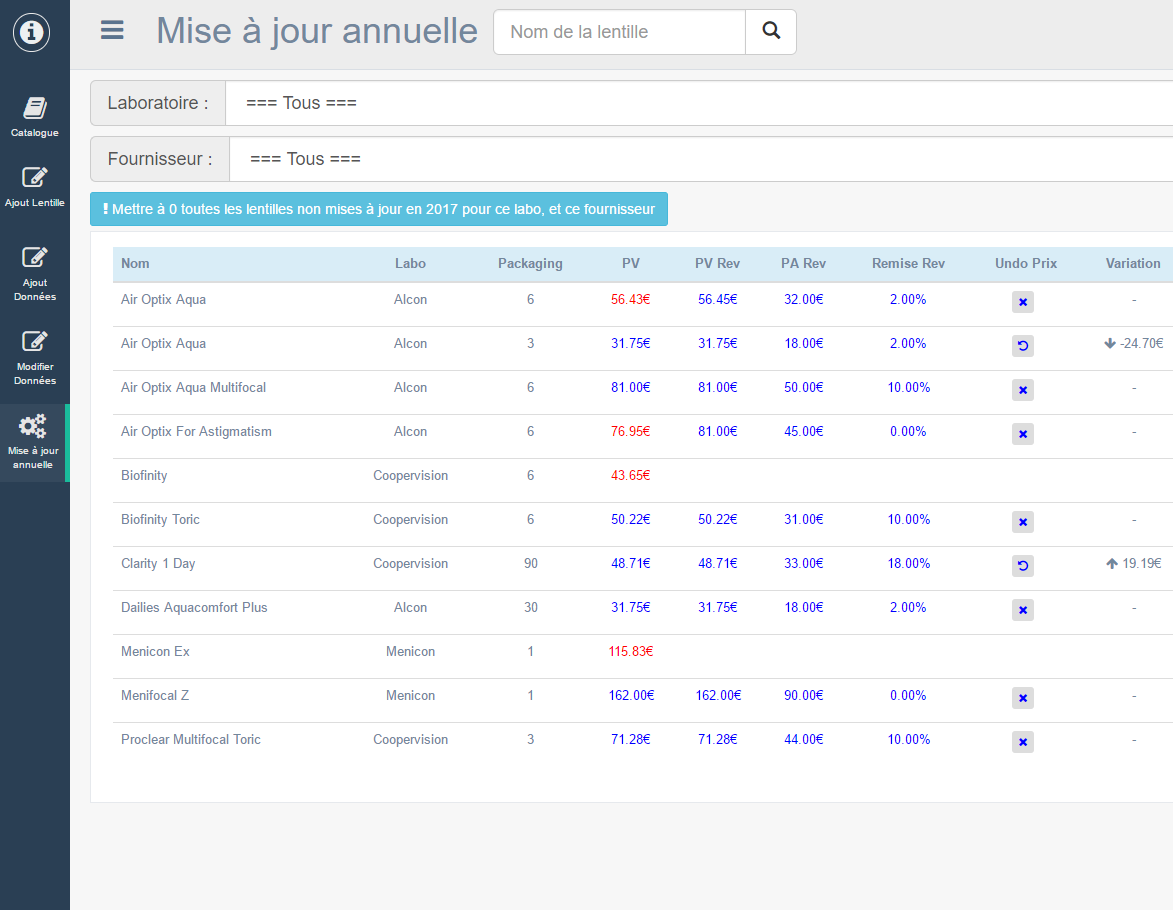Click the Nom de la lentille search field

click(x=619, y=32)
